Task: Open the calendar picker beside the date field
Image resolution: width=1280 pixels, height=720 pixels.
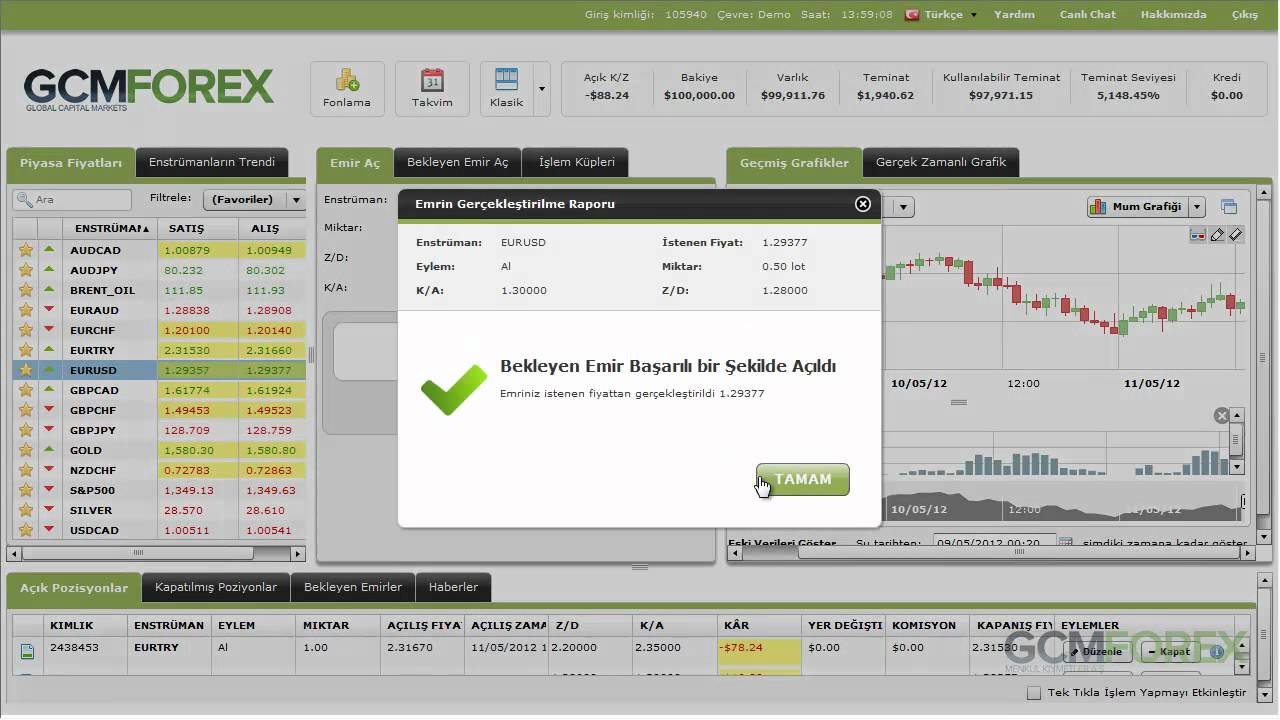Action: point(1065,543)
